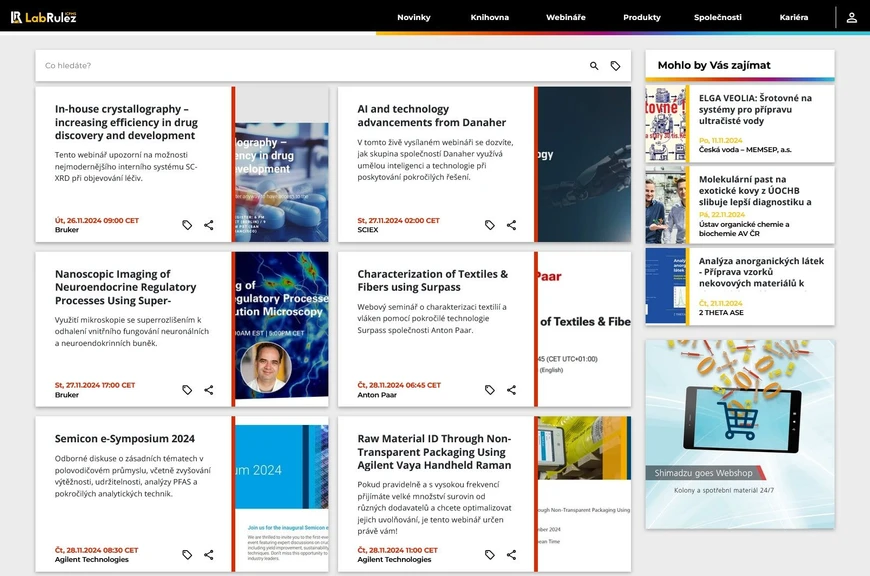Share the AI and technology advancements webinar
Image resolution: width=870 pixels, height=576 pixels.
tap(511, 225)
